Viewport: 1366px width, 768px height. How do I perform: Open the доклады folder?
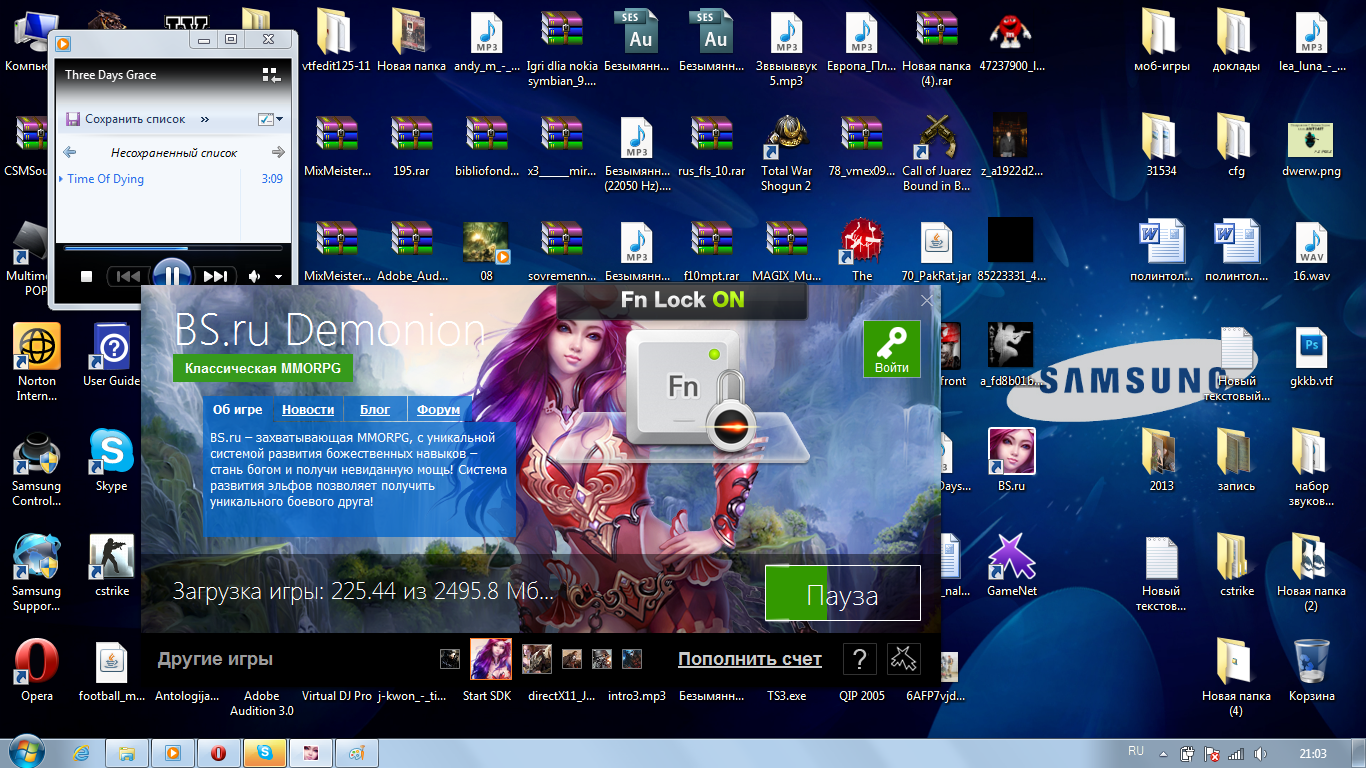point(1236,40)
